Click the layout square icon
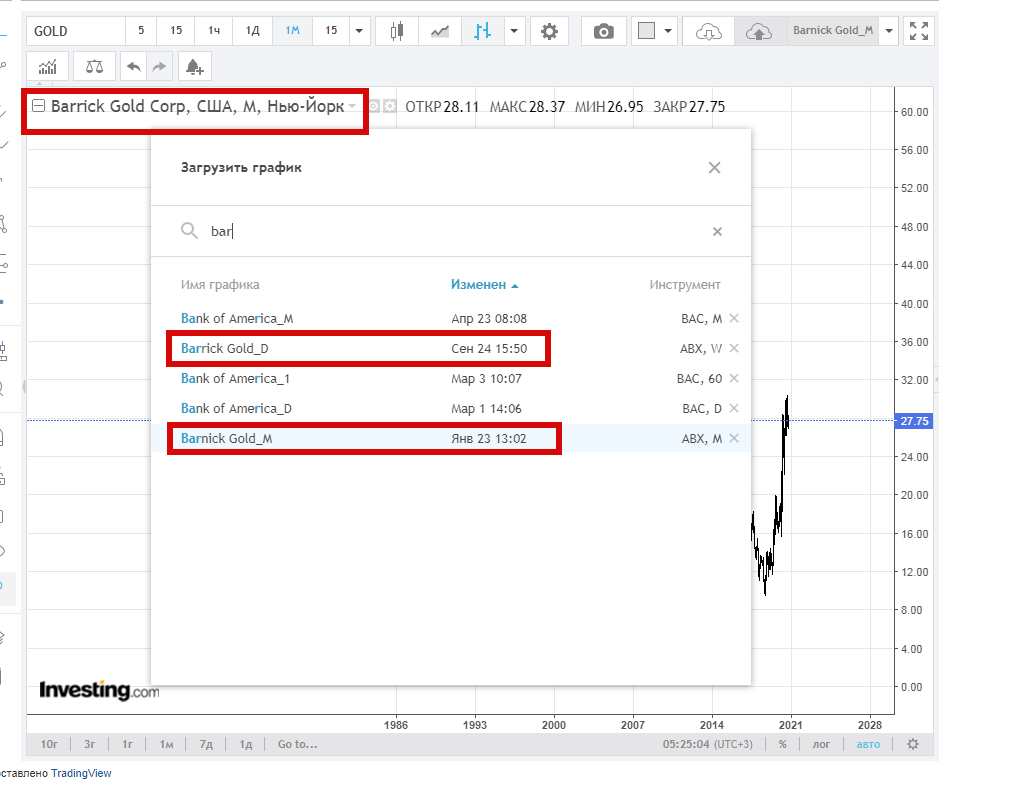 646,31
